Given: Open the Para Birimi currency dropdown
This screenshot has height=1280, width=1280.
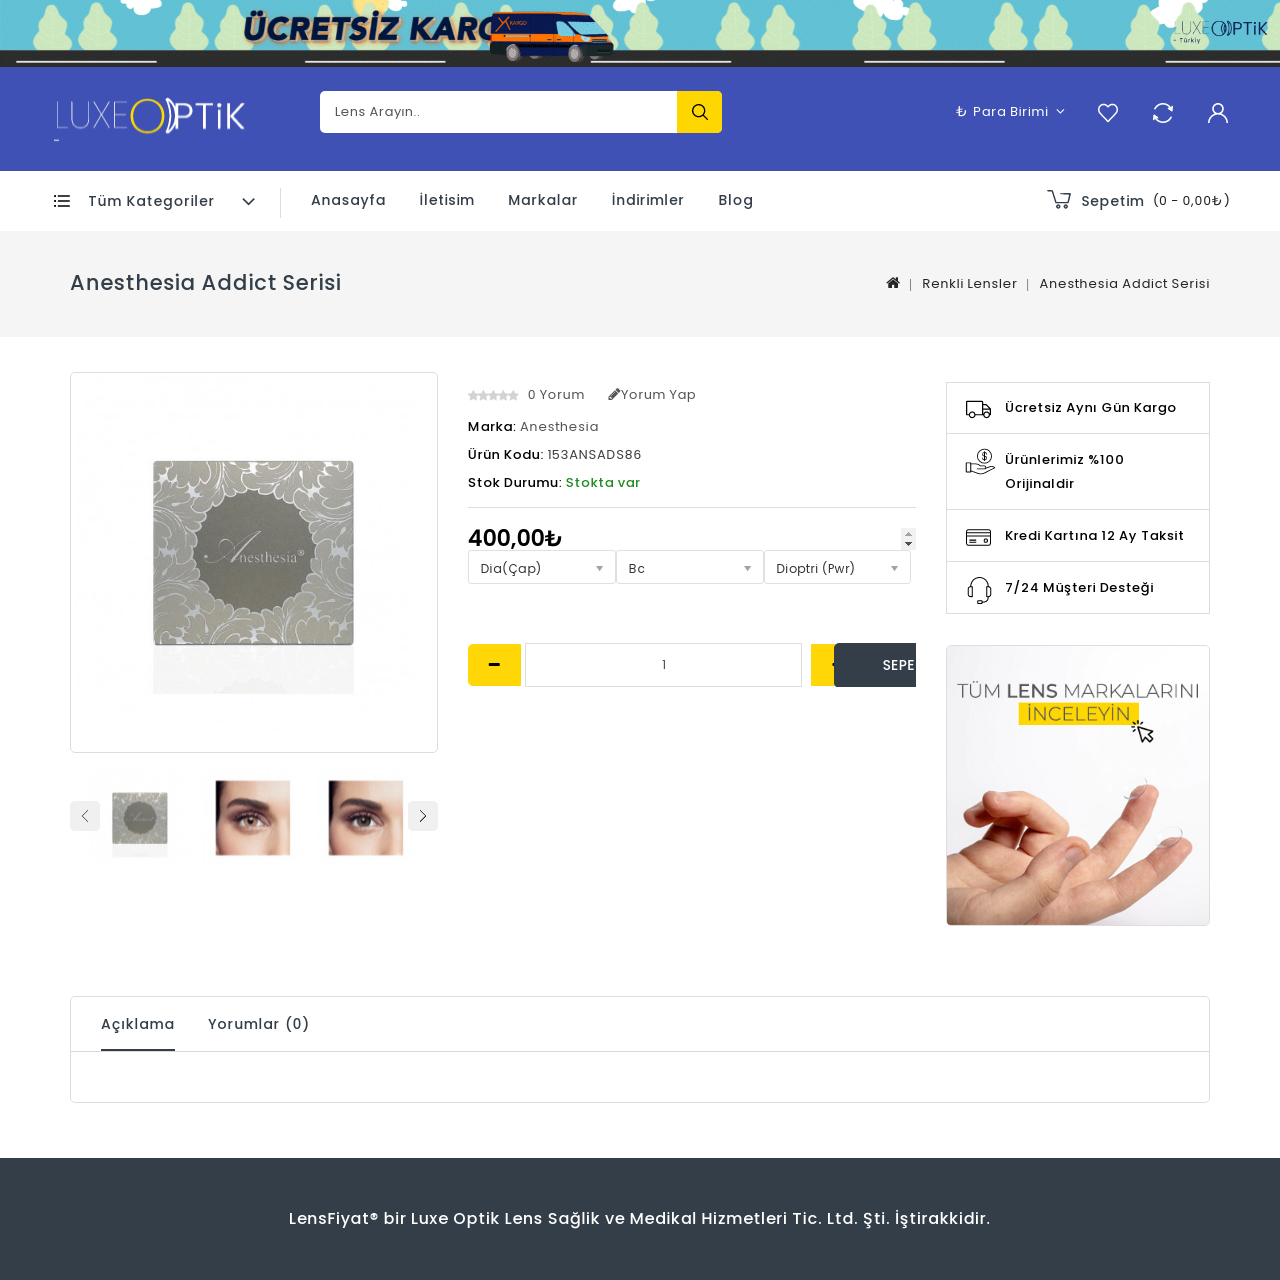Looking at the screenshot, I should pyautogui.click(x=1010, y=112).
